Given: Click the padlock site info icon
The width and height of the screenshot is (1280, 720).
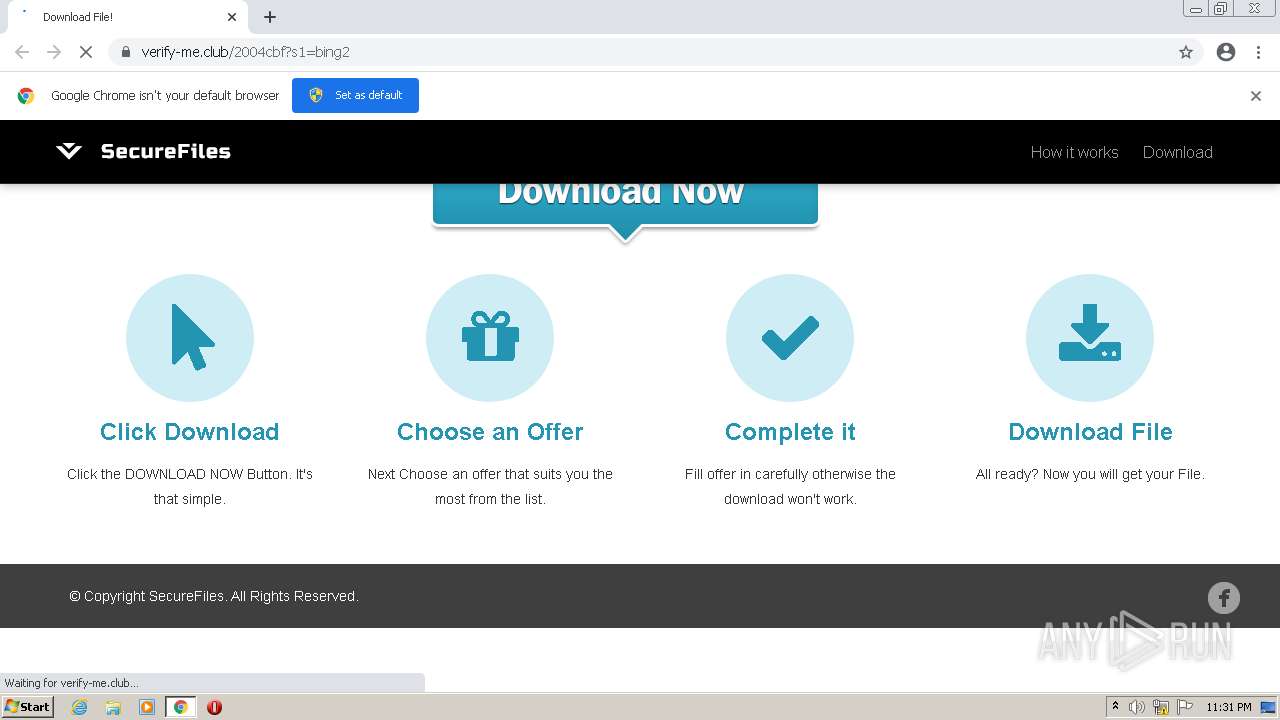Looking at the screenshot, I should [125, 52].
